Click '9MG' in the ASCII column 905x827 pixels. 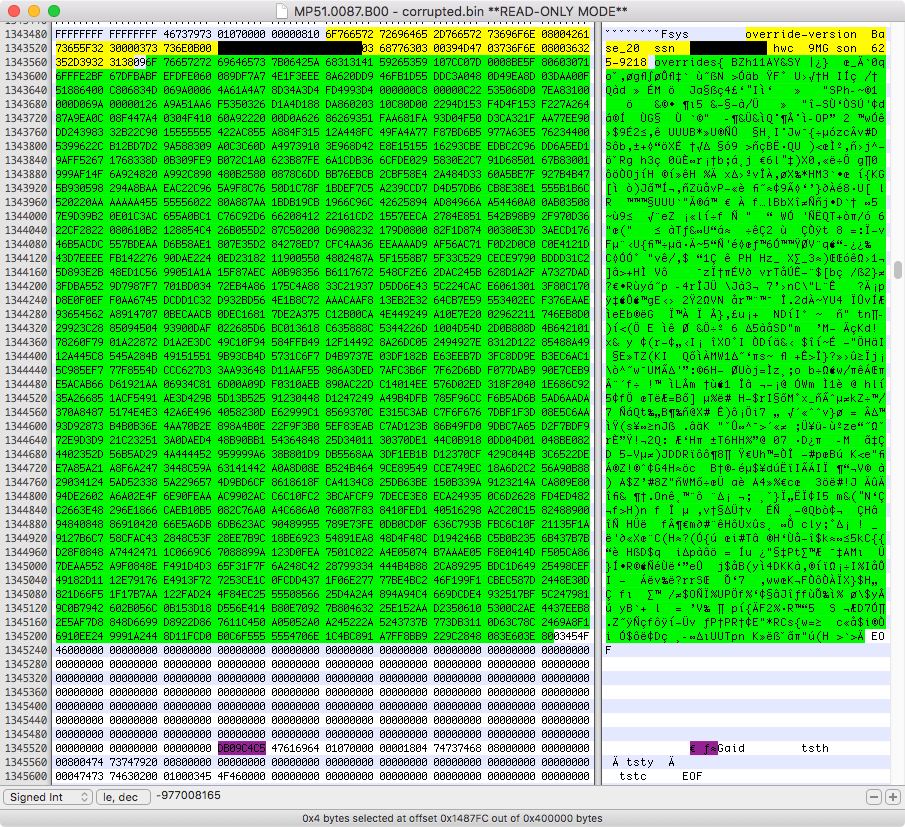coord(818,48)
